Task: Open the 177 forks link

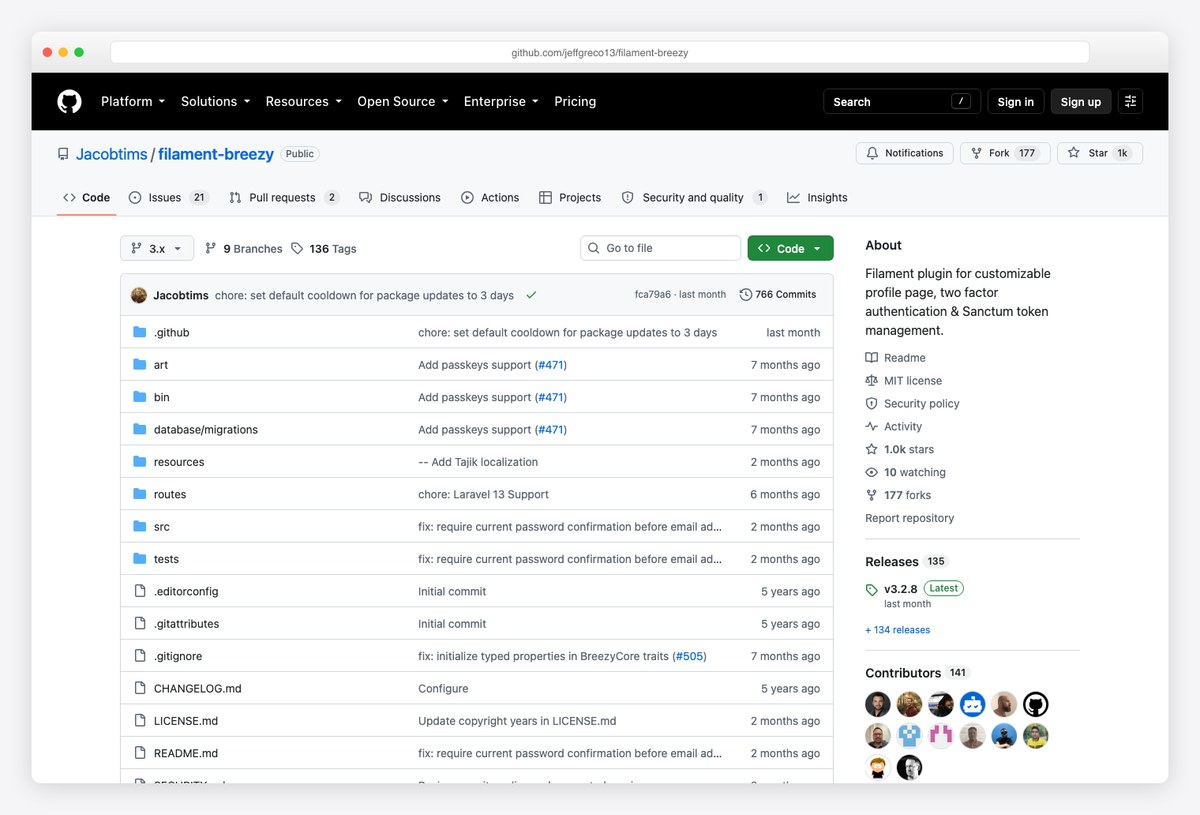Action: pos(898,495)
